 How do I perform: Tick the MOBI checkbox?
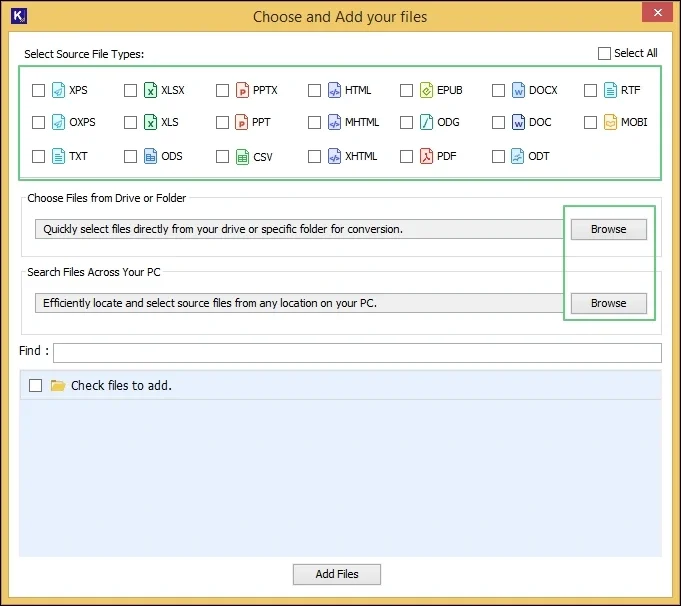coord(591,123)
